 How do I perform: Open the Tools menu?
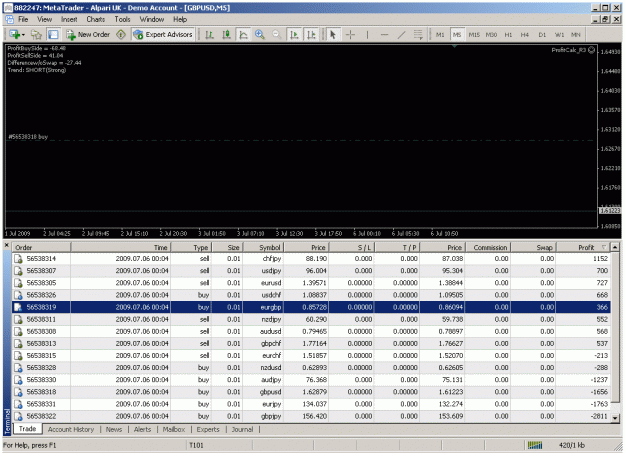point(122,19)
